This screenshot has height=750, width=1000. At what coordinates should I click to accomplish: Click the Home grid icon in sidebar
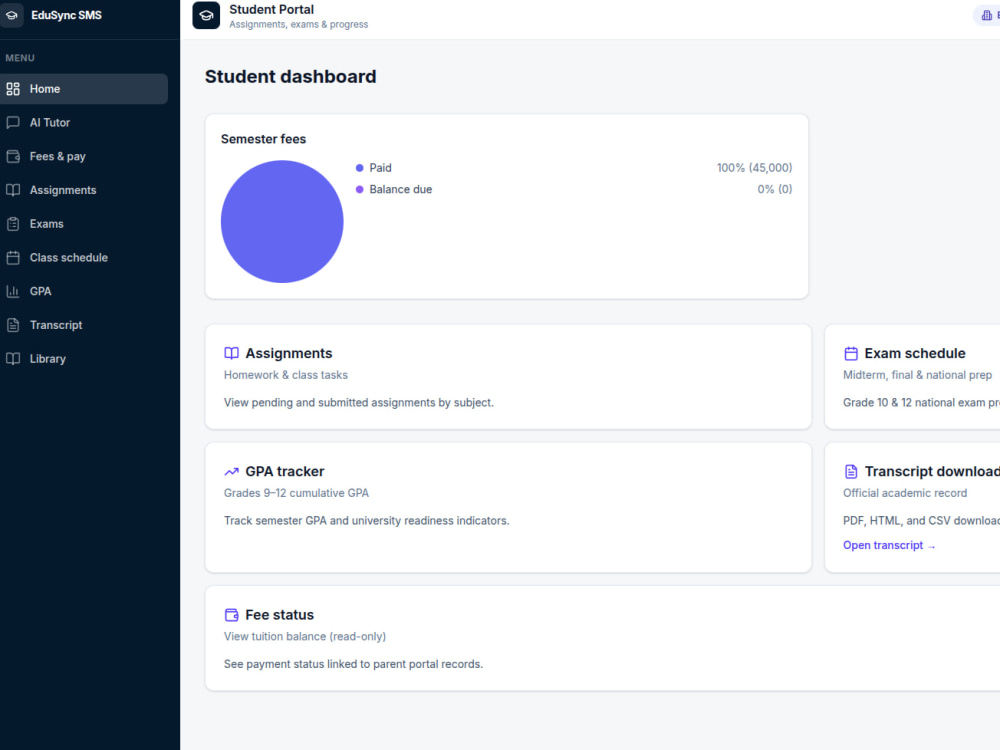[x=13, y=89]
